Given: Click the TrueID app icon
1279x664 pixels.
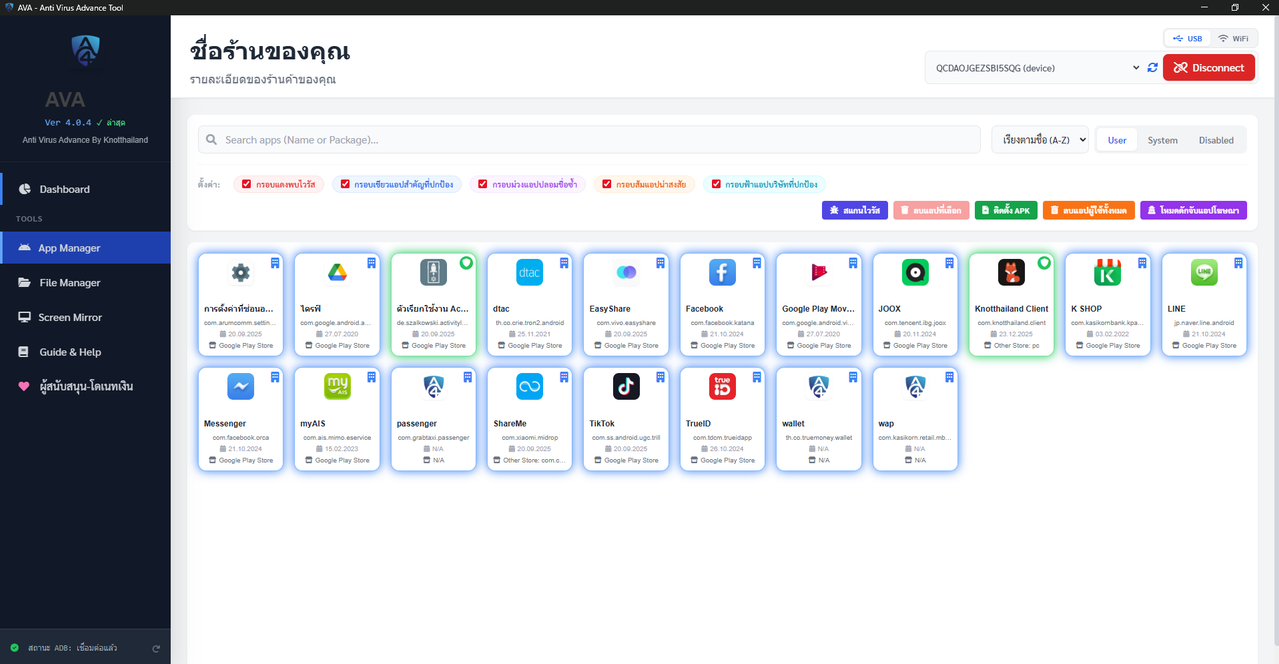Looking at the screenshot, I should (x=722, y=386).
